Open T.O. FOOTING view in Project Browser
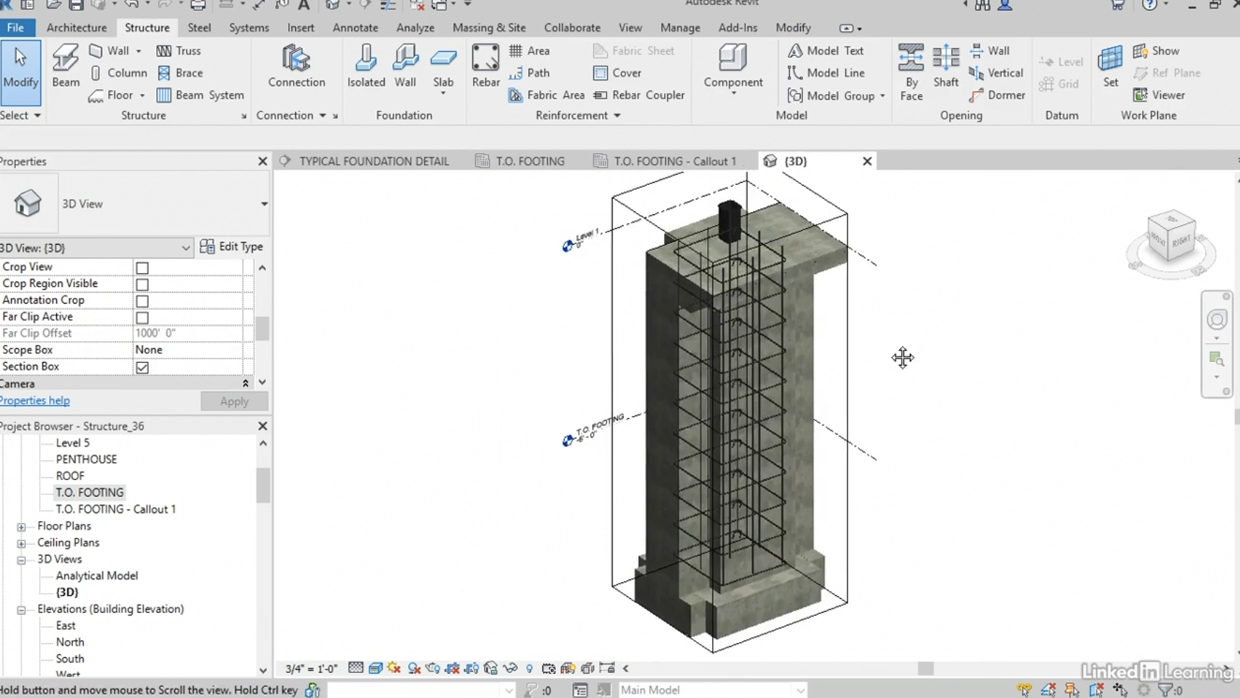Viewport: 1240px width, 698px height. (x=90, y=493)
